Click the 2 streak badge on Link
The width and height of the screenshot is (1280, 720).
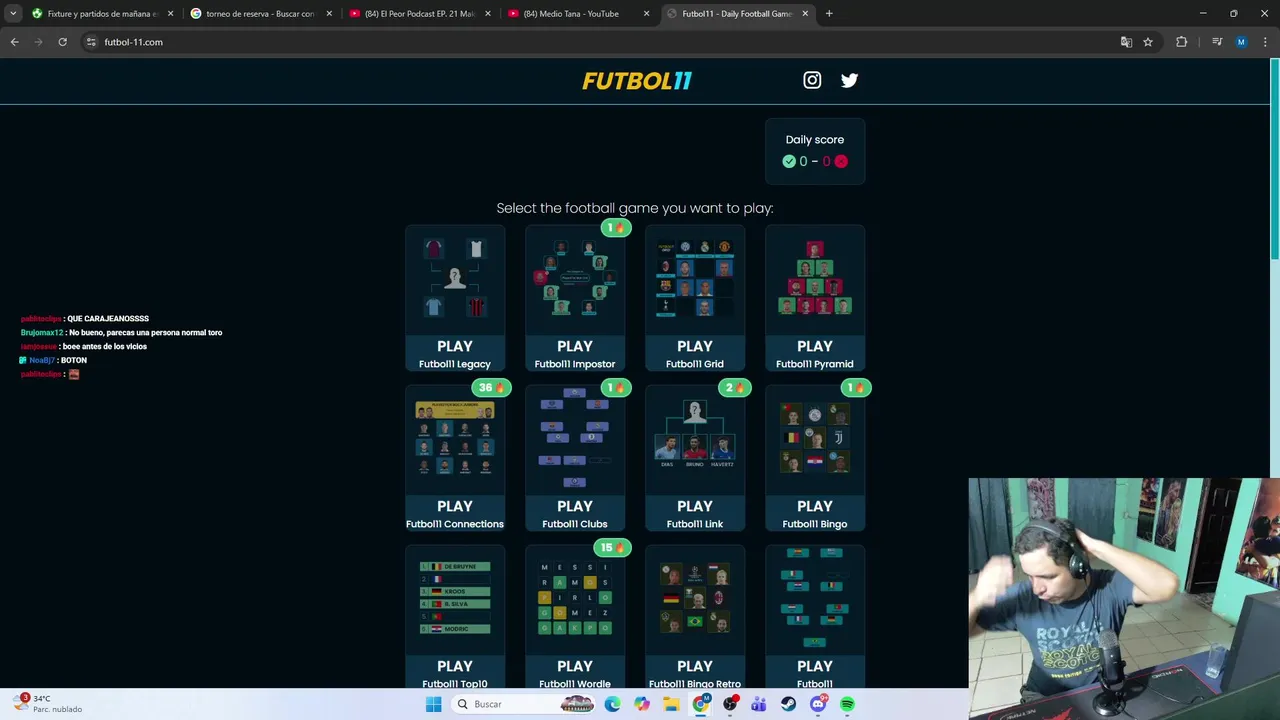coord(735,387)
